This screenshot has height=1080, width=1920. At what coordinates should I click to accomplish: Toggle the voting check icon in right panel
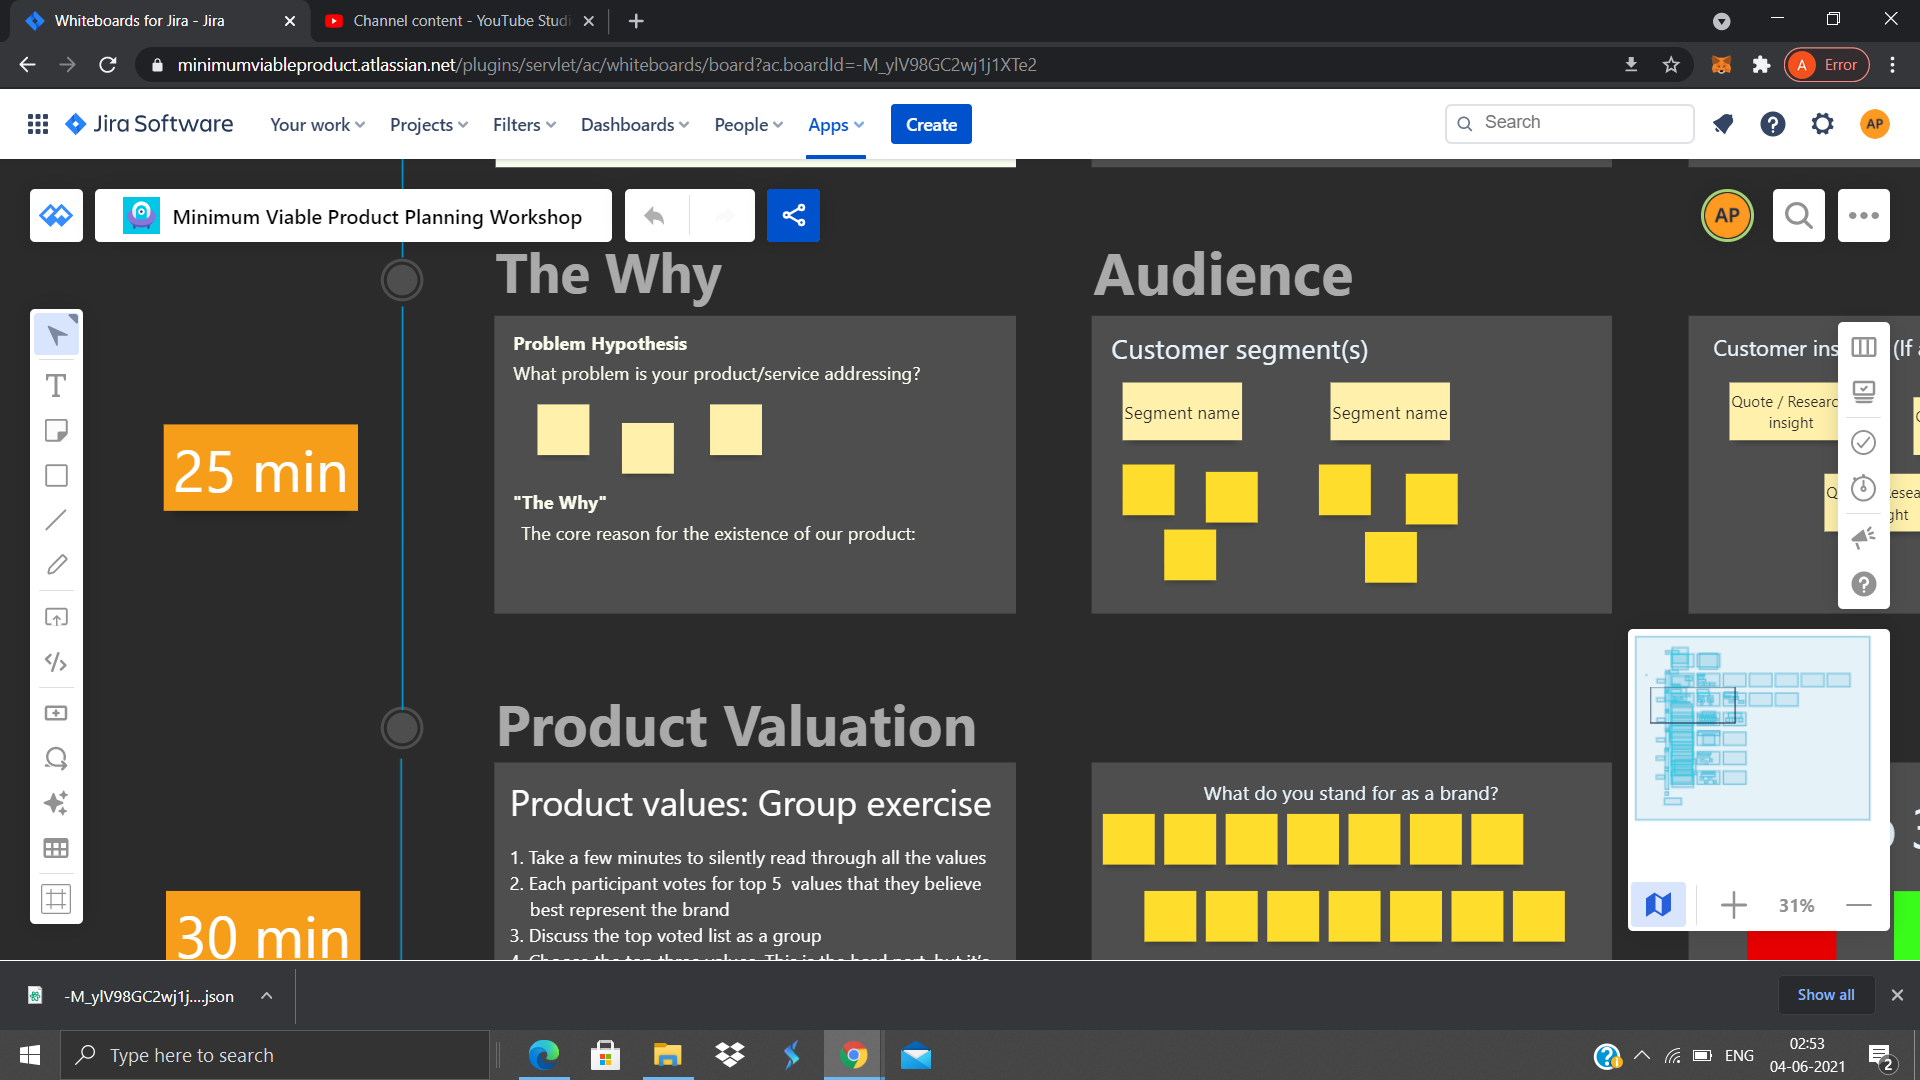pos(1863,442)
